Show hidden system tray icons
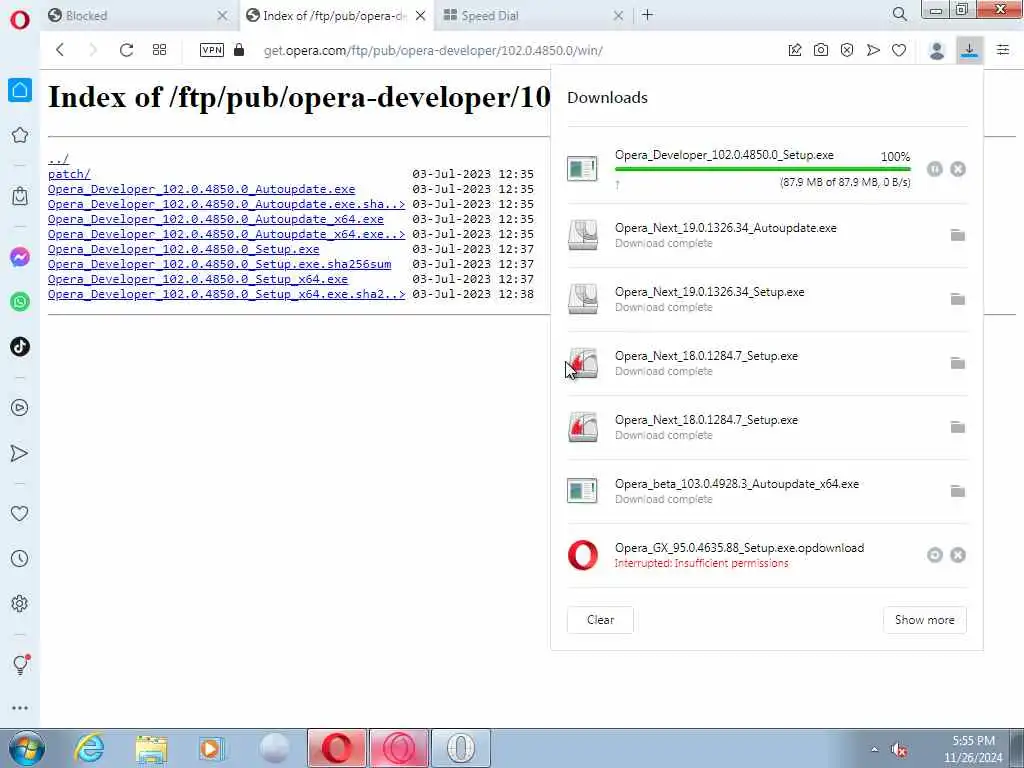Image resolution: width=1024 pixels, height=768 pixels. click(x=874, y=749)
